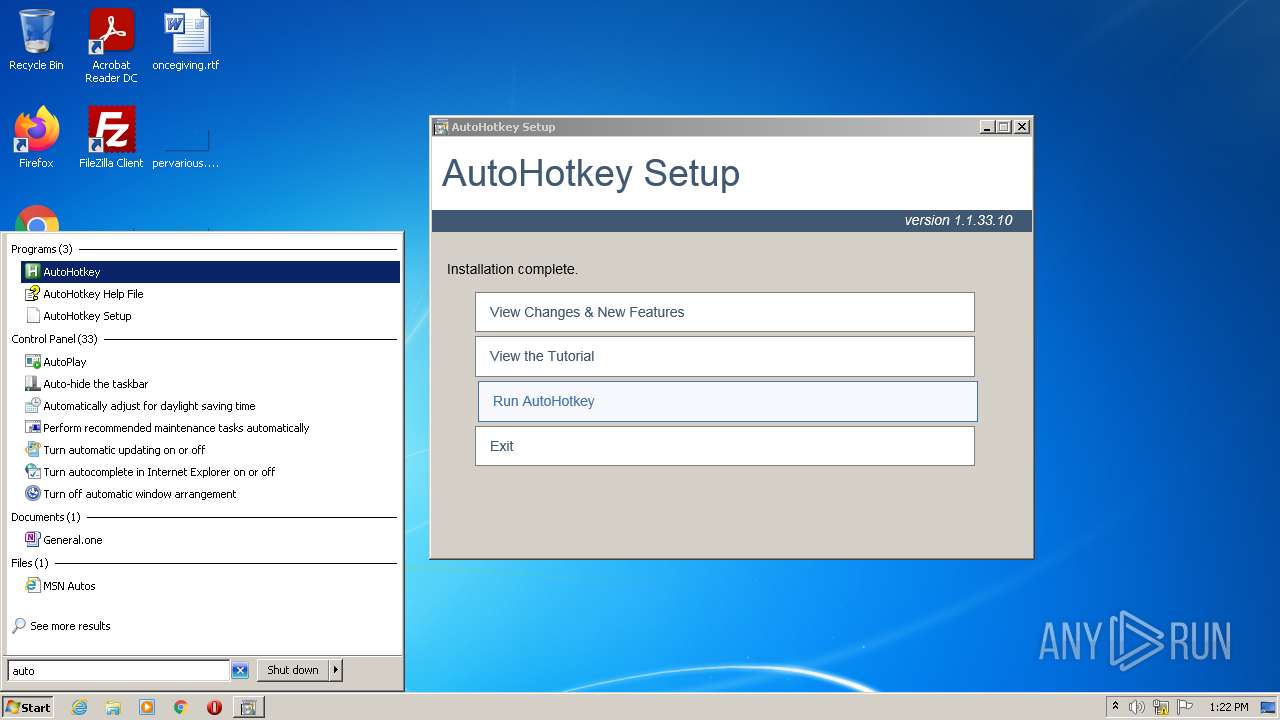This screenshot has width=1280, height=720.
Task: Click the AutoHotkey Setup title bar icon
Action: click(441, 127)
